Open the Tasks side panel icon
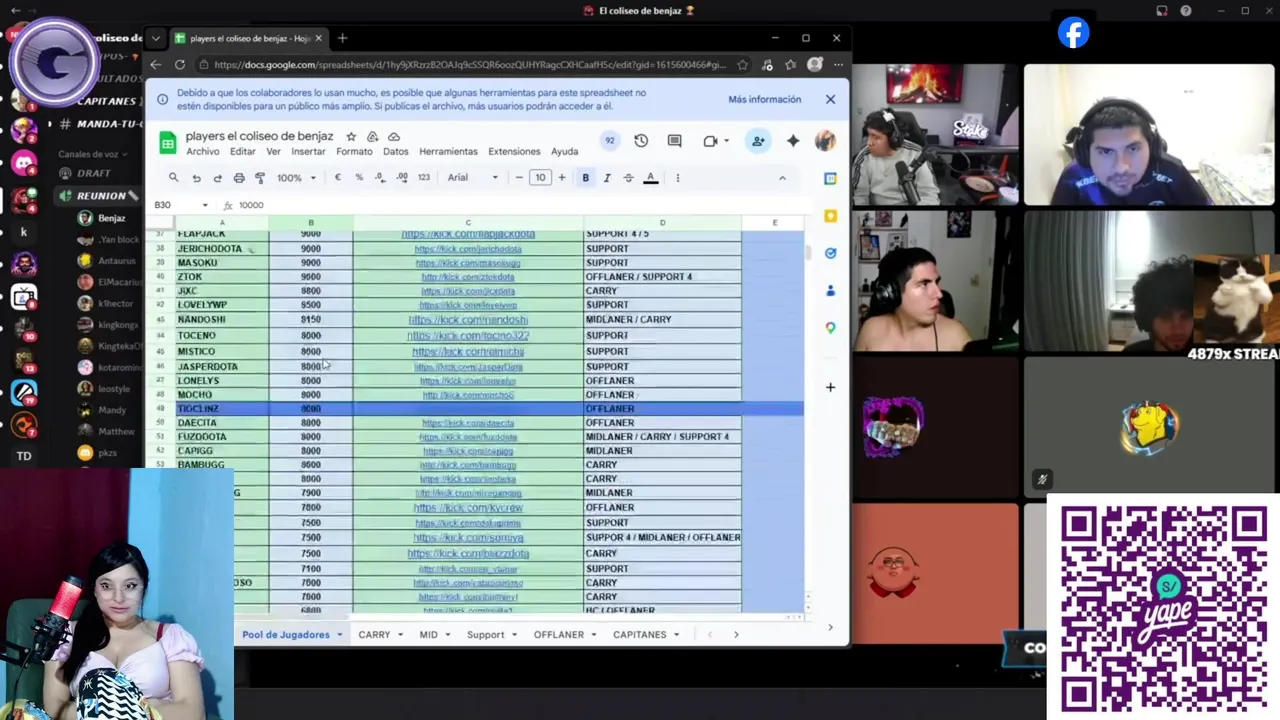The image size is (1280, 720). (830, 254)
